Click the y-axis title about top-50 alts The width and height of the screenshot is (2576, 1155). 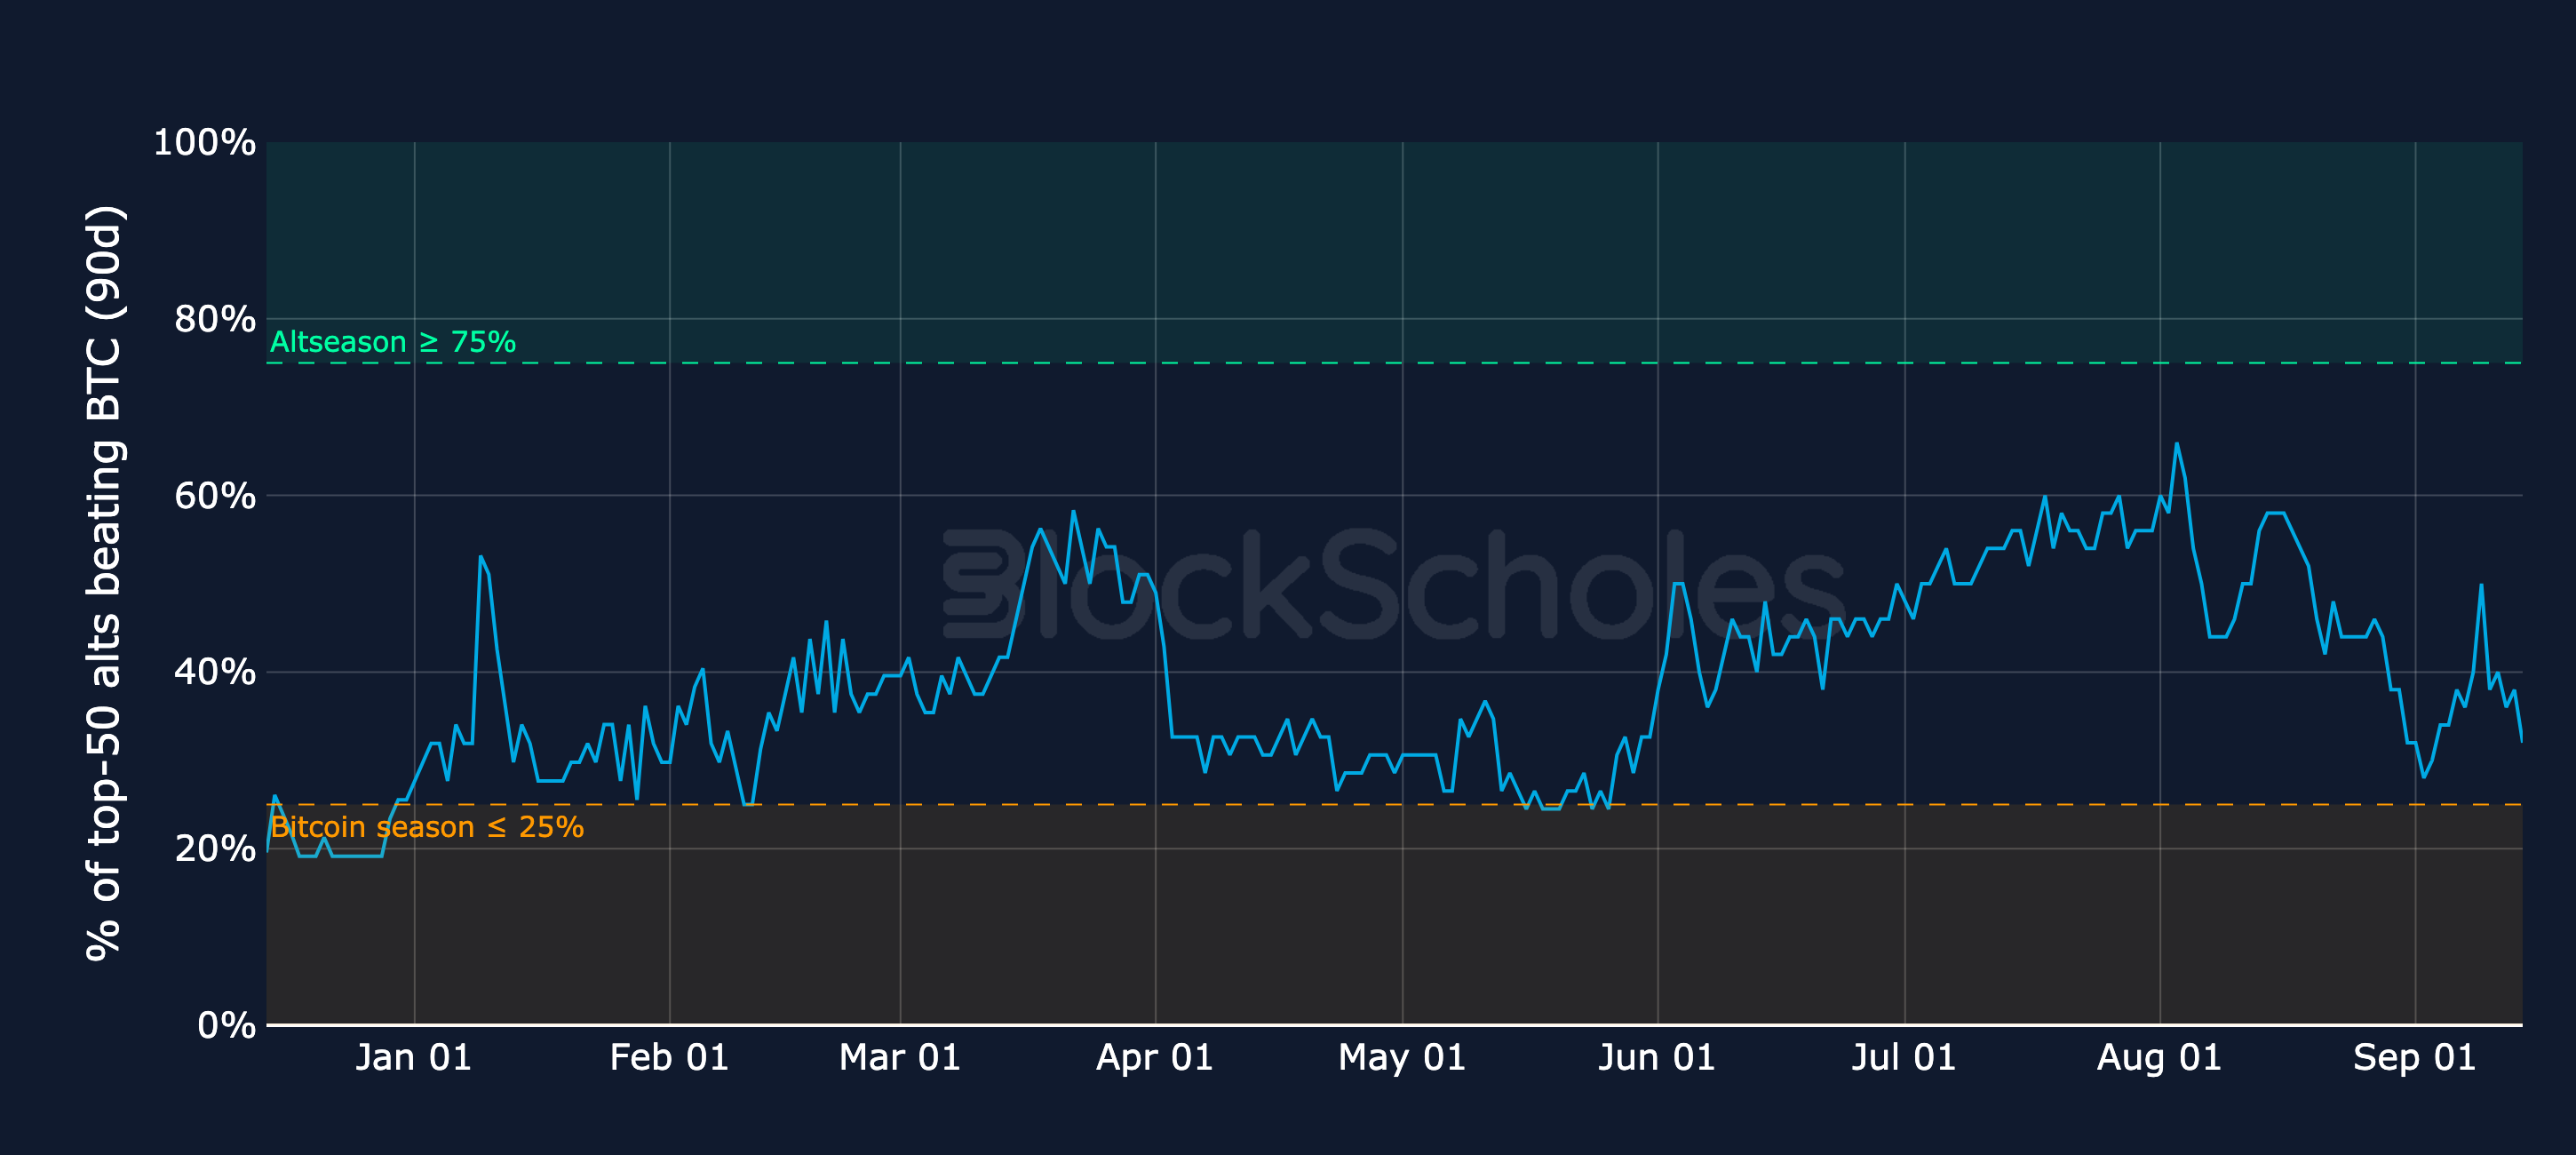click(104, 583)
